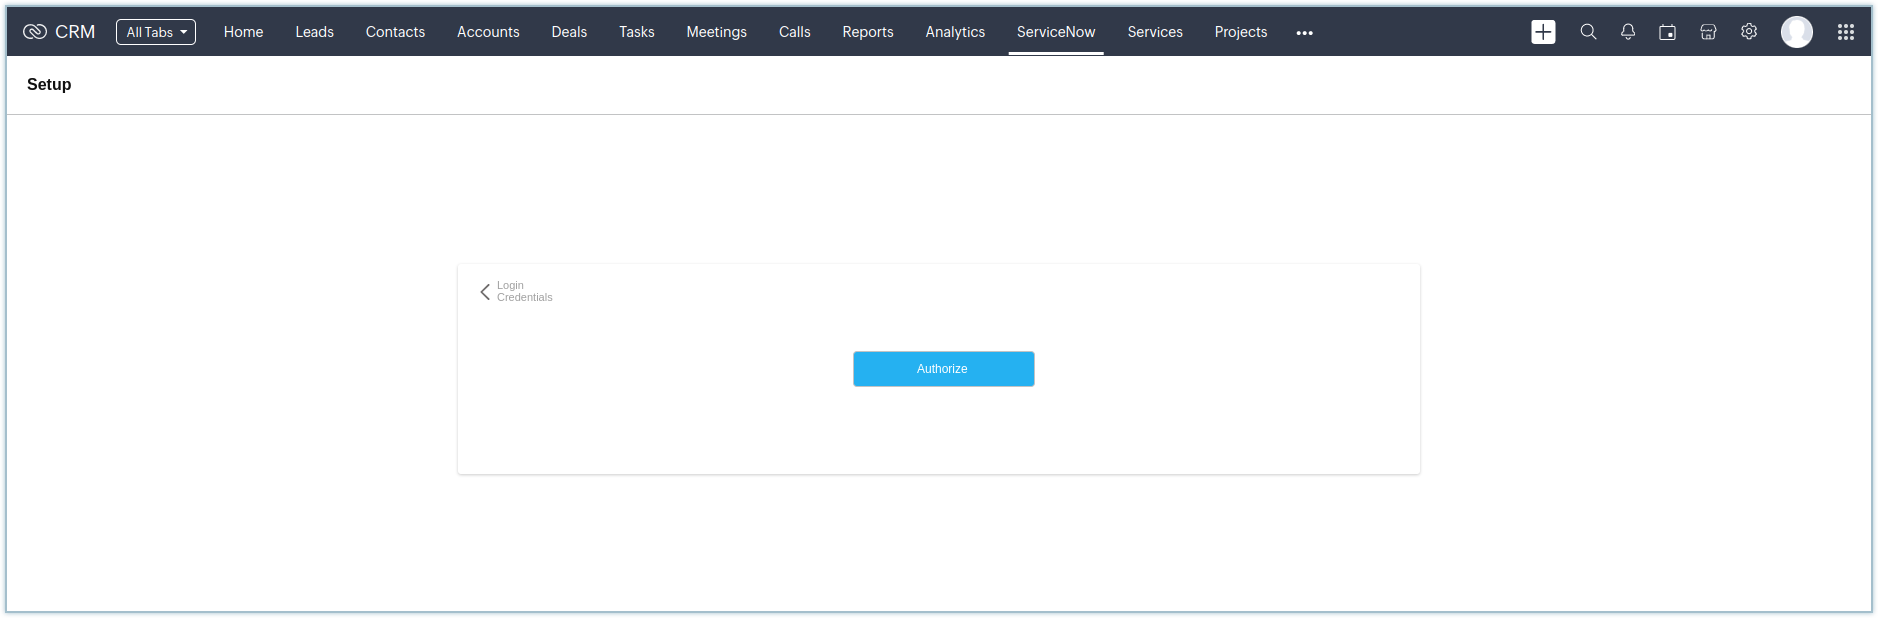
Task: Expand the All Tabs dropdown
Action: [156, 32]
